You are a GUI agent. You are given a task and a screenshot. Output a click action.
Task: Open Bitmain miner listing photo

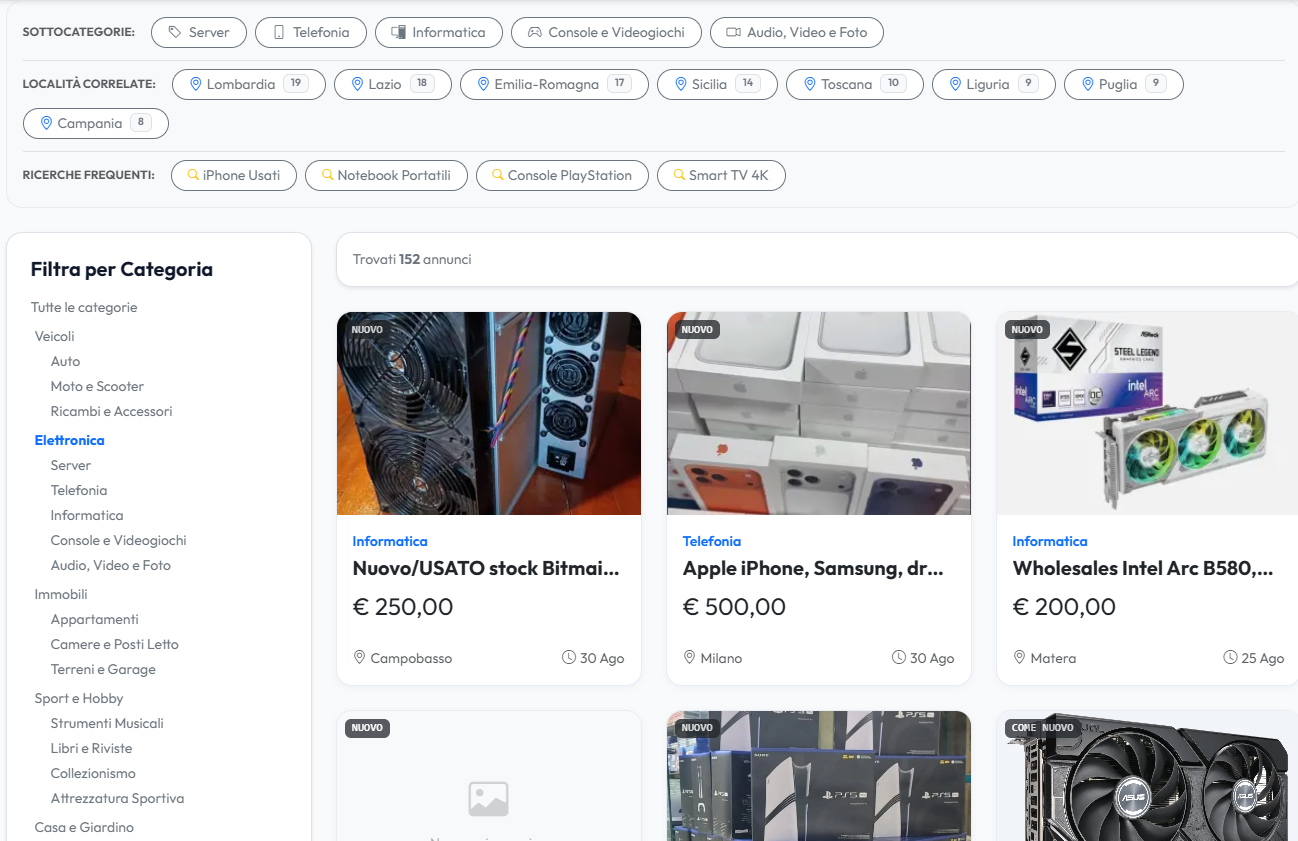pyautogui.click(x=489, y=413)
